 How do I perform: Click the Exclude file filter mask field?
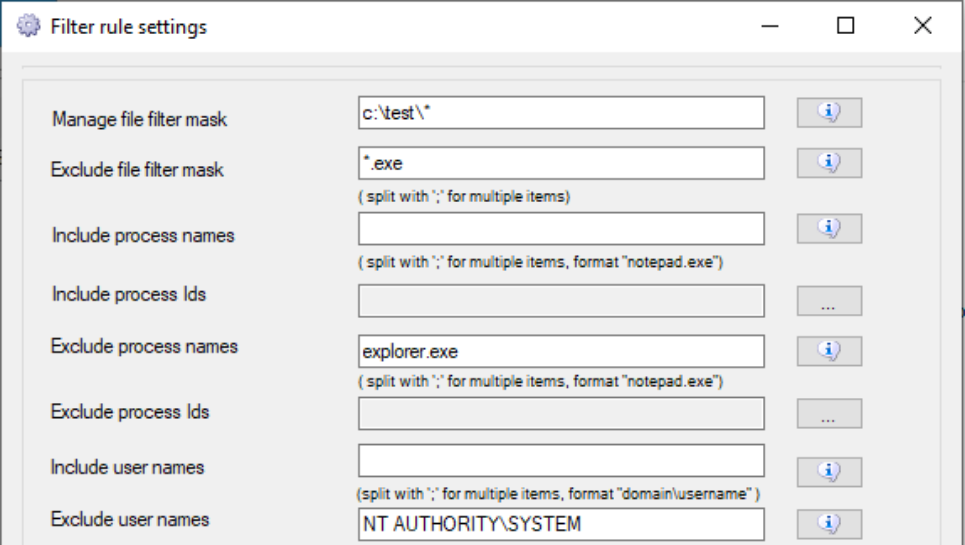(561, 163)
